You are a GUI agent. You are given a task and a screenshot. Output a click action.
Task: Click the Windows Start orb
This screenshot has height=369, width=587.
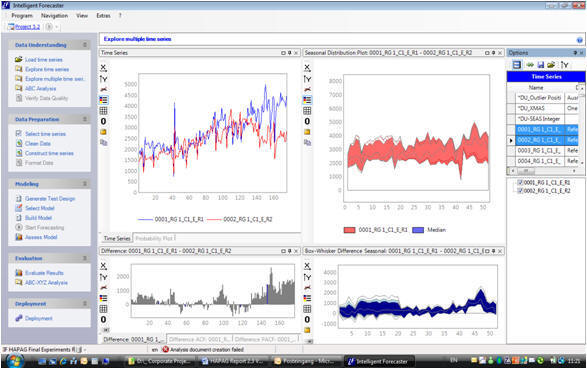(x=15, y=361)
